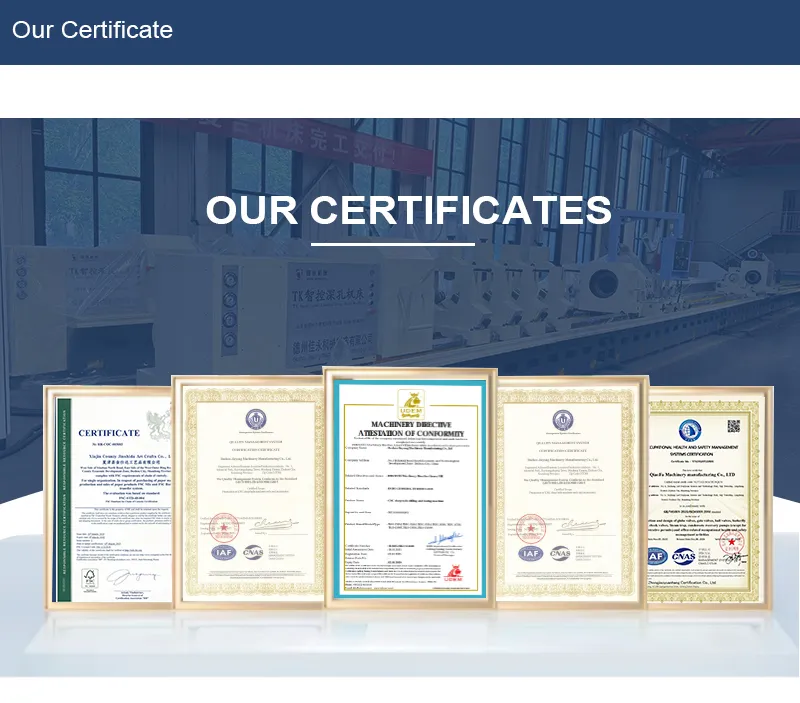800x703 pixels.
Task: Click the "OUR CERTIFICATES" banner heading
Action: 408,210
